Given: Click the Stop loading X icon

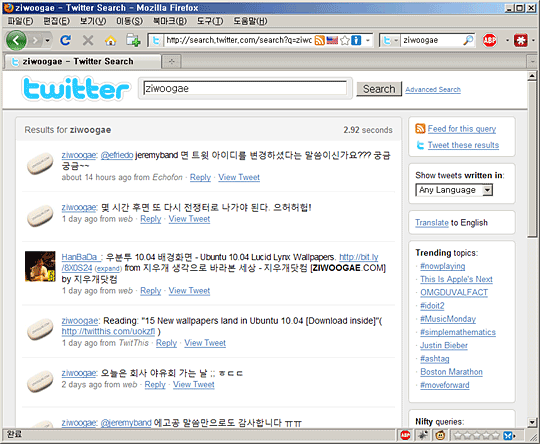Looking at the screenshot, I should (x=88, y=41).
